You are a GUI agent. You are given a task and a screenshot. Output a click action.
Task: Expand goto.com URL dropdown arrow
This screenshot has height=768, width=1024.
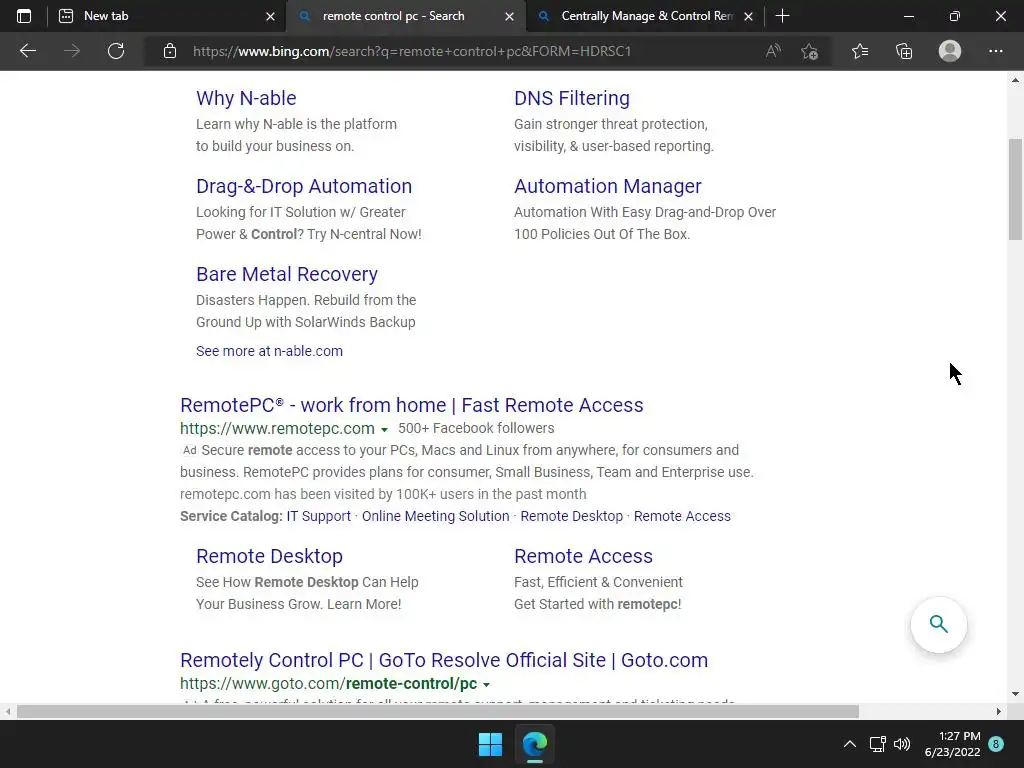click(x=487, y=685)
